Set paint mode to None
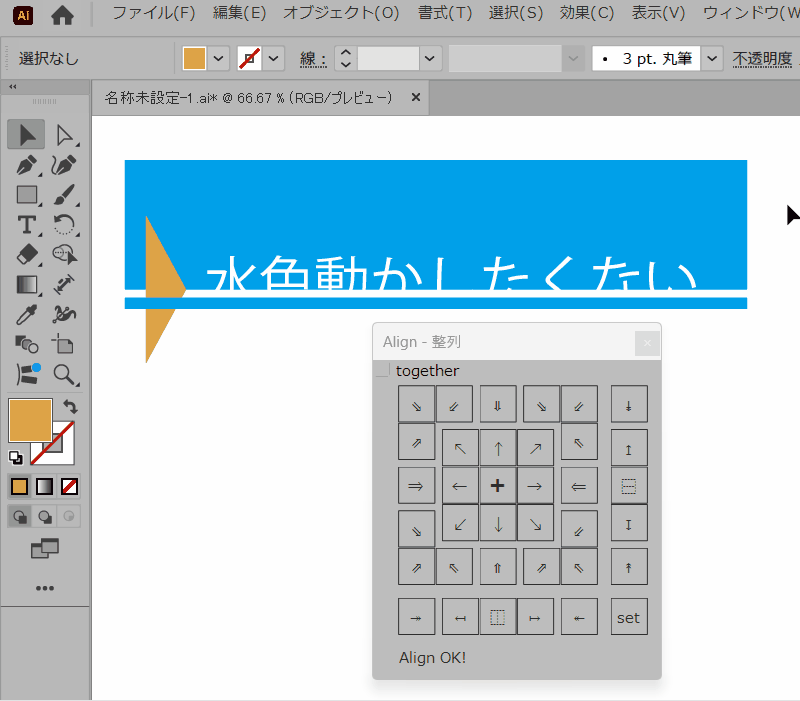The image size is (800, 701). [x=70, y=487]
